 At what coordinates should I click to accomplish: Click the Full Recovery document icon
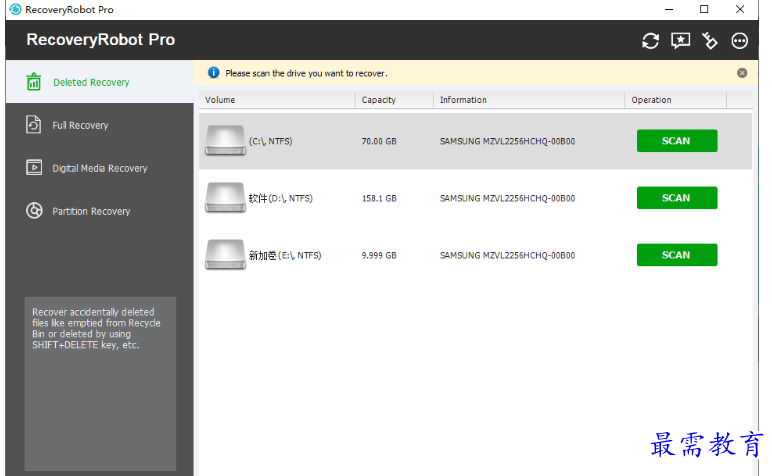(x=33, y=125)
